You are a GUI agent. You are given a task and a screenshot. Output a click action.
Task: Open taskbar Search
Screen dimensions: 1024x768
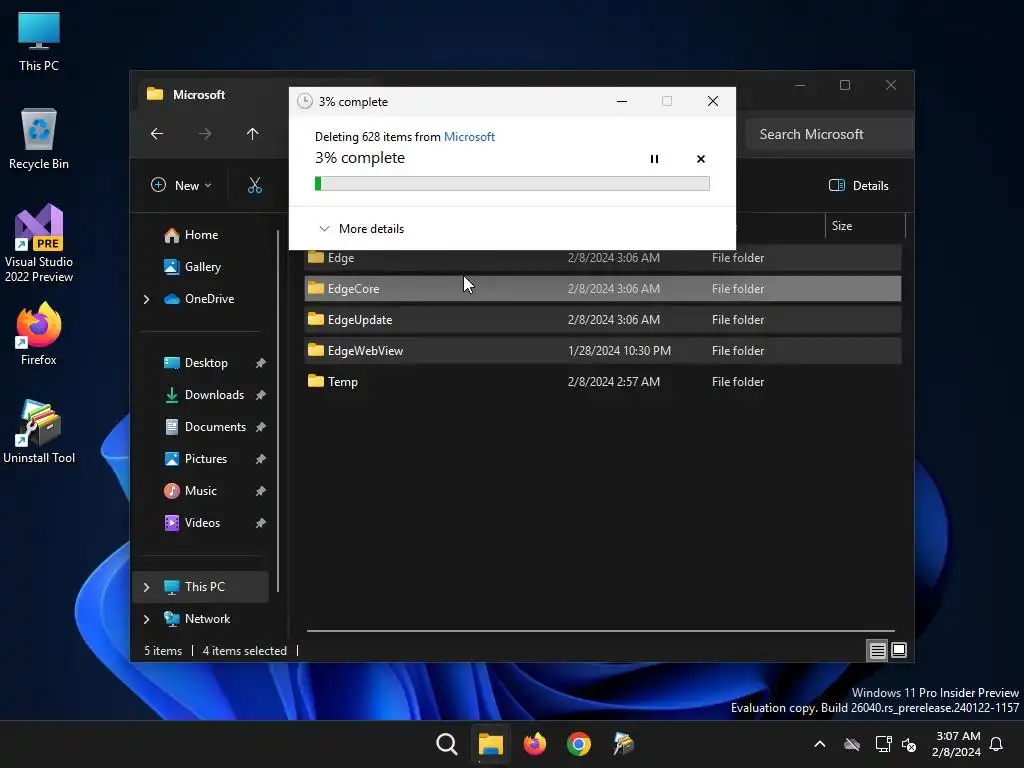[x=447, y=744]
